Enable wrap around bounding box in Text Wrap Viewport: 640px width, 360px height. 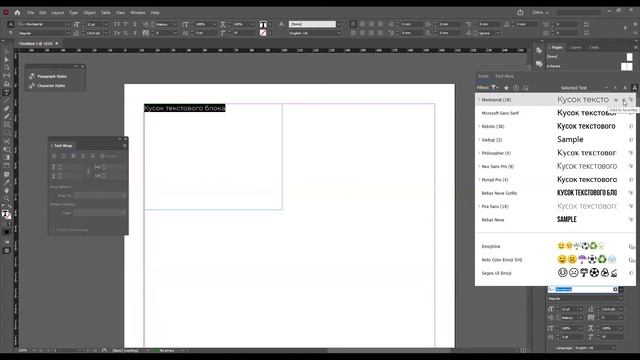coord(64,156)
